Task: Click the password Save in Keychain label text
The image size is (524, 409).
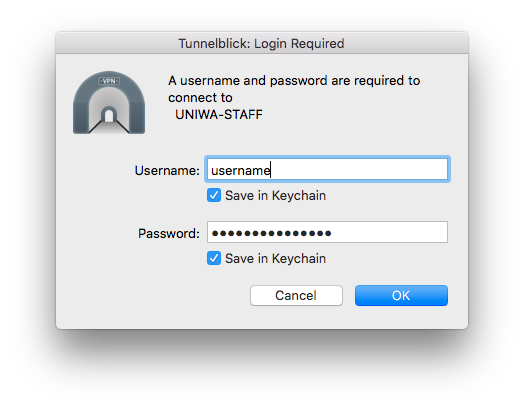Action: point(275,258)
